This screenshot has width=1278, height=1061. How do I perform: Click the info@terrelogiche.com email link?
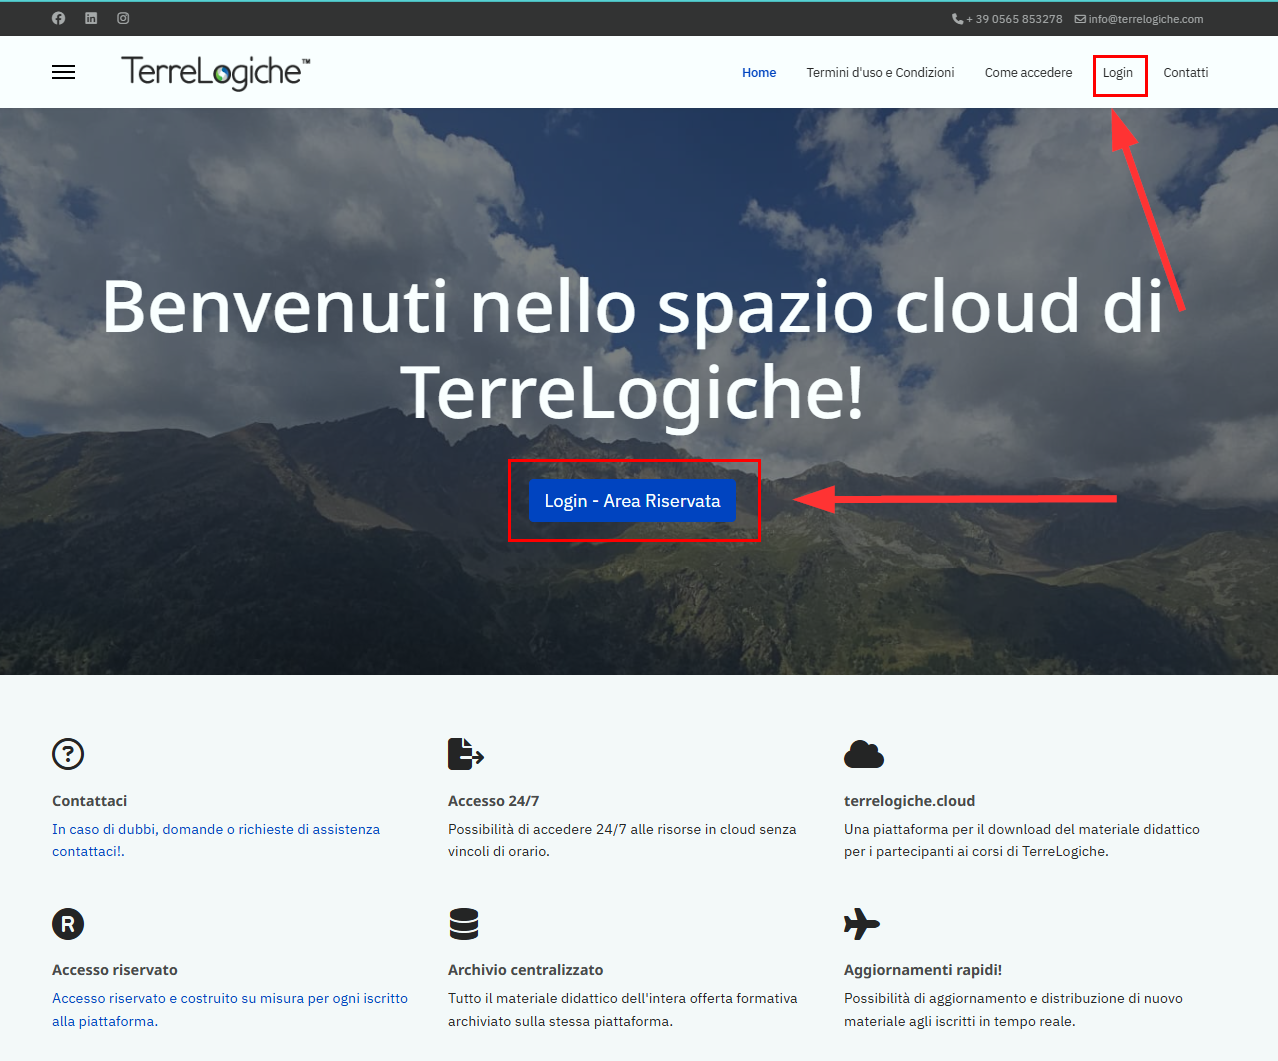pyautogui.click(x=1146, y=19)
